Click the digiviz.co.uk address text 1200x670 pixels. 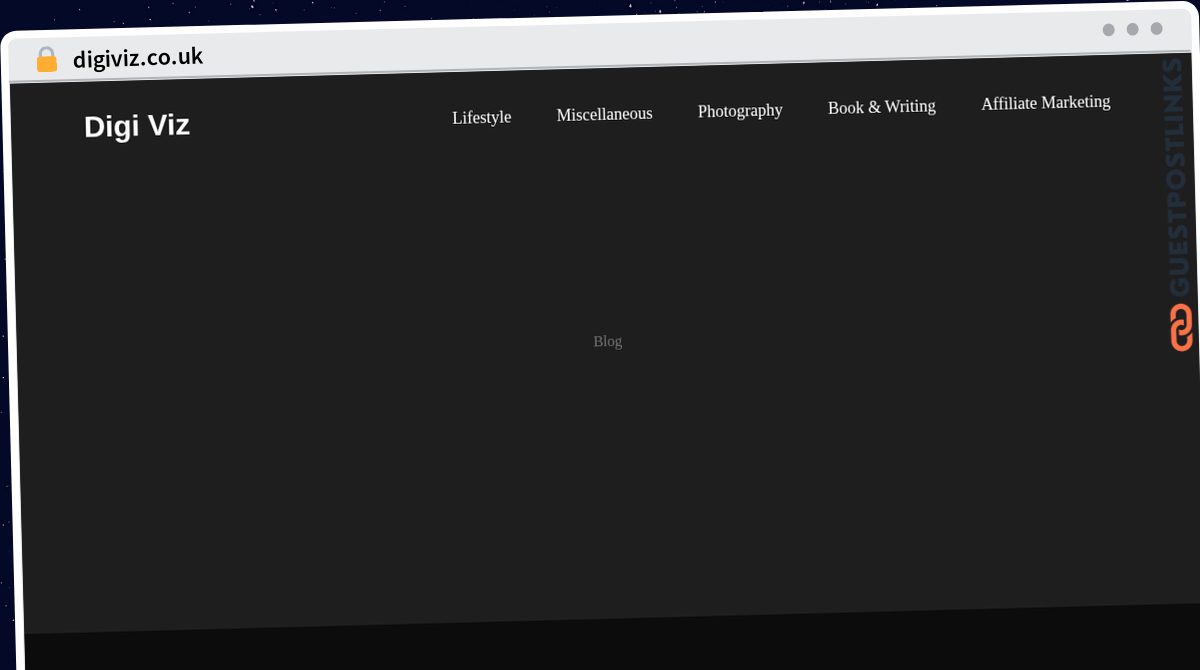tap(138, 58)
